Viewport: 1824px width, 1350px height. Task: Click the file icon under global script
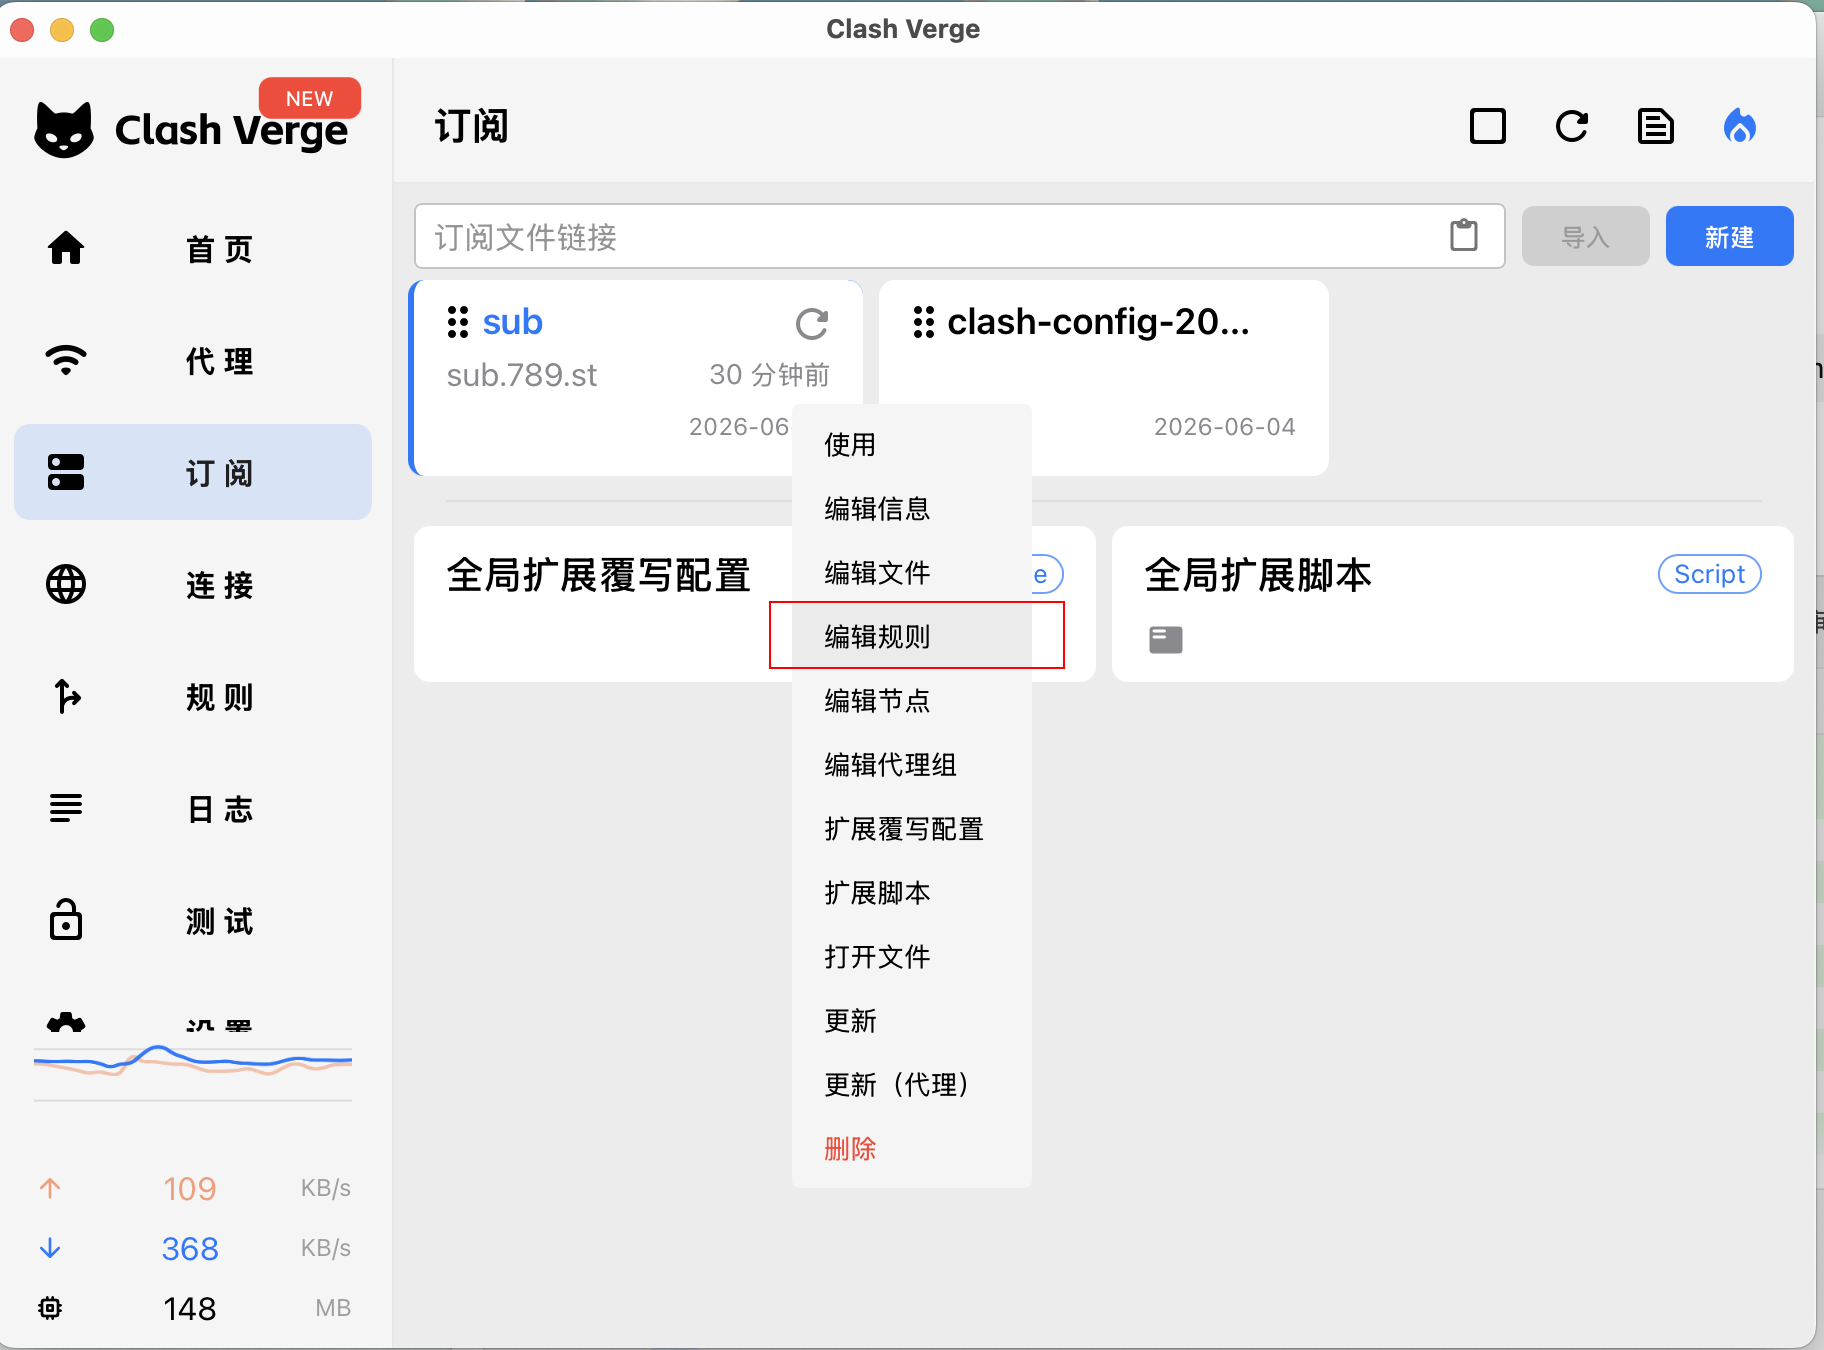point(1166,640)
